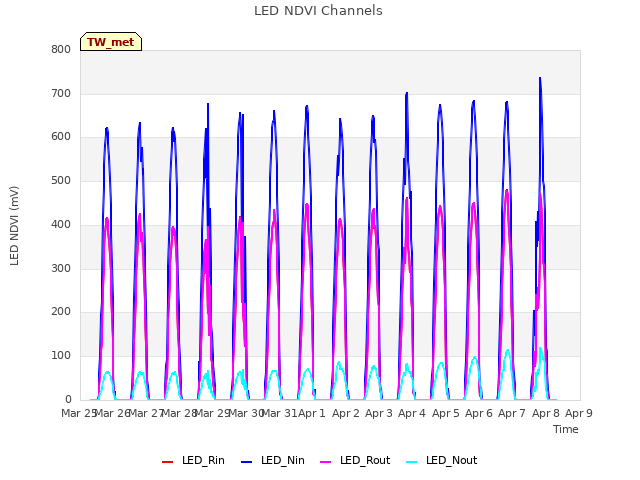Click the Mar 29 x-axis label
640x480 pixels.
point(213,413)
